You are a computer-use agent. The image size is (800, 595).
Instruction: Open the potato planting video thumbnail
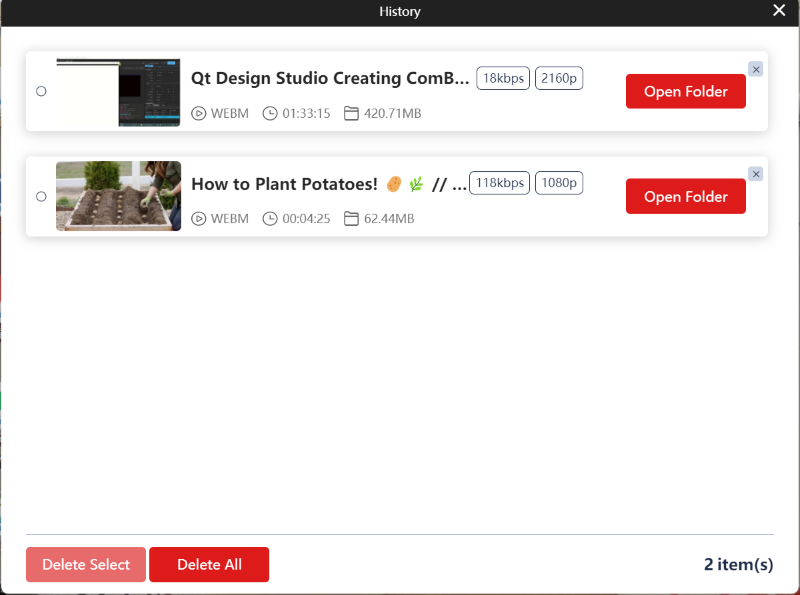[x=118, y=196]
